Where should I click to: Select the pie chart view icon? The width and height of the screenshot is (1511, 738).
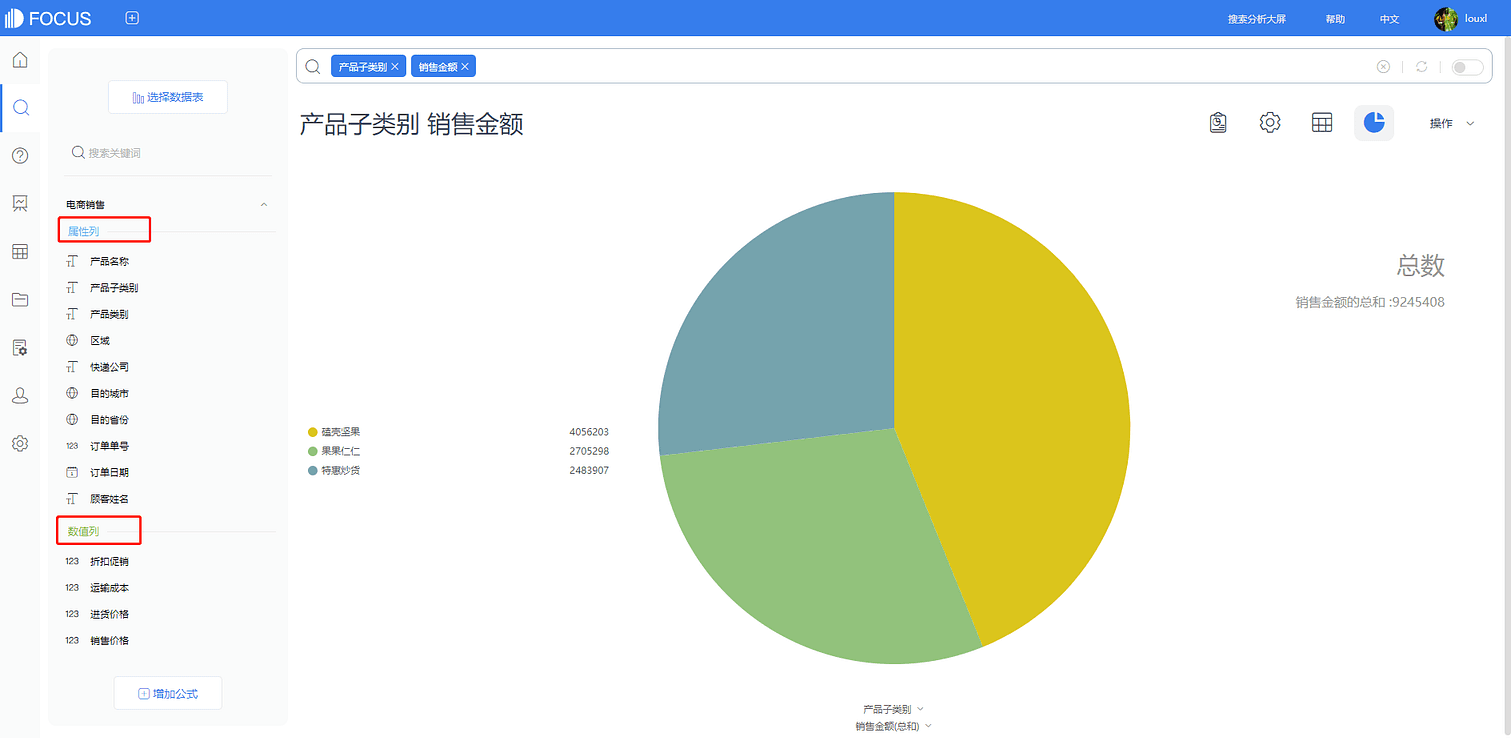tap(1374, 123)
